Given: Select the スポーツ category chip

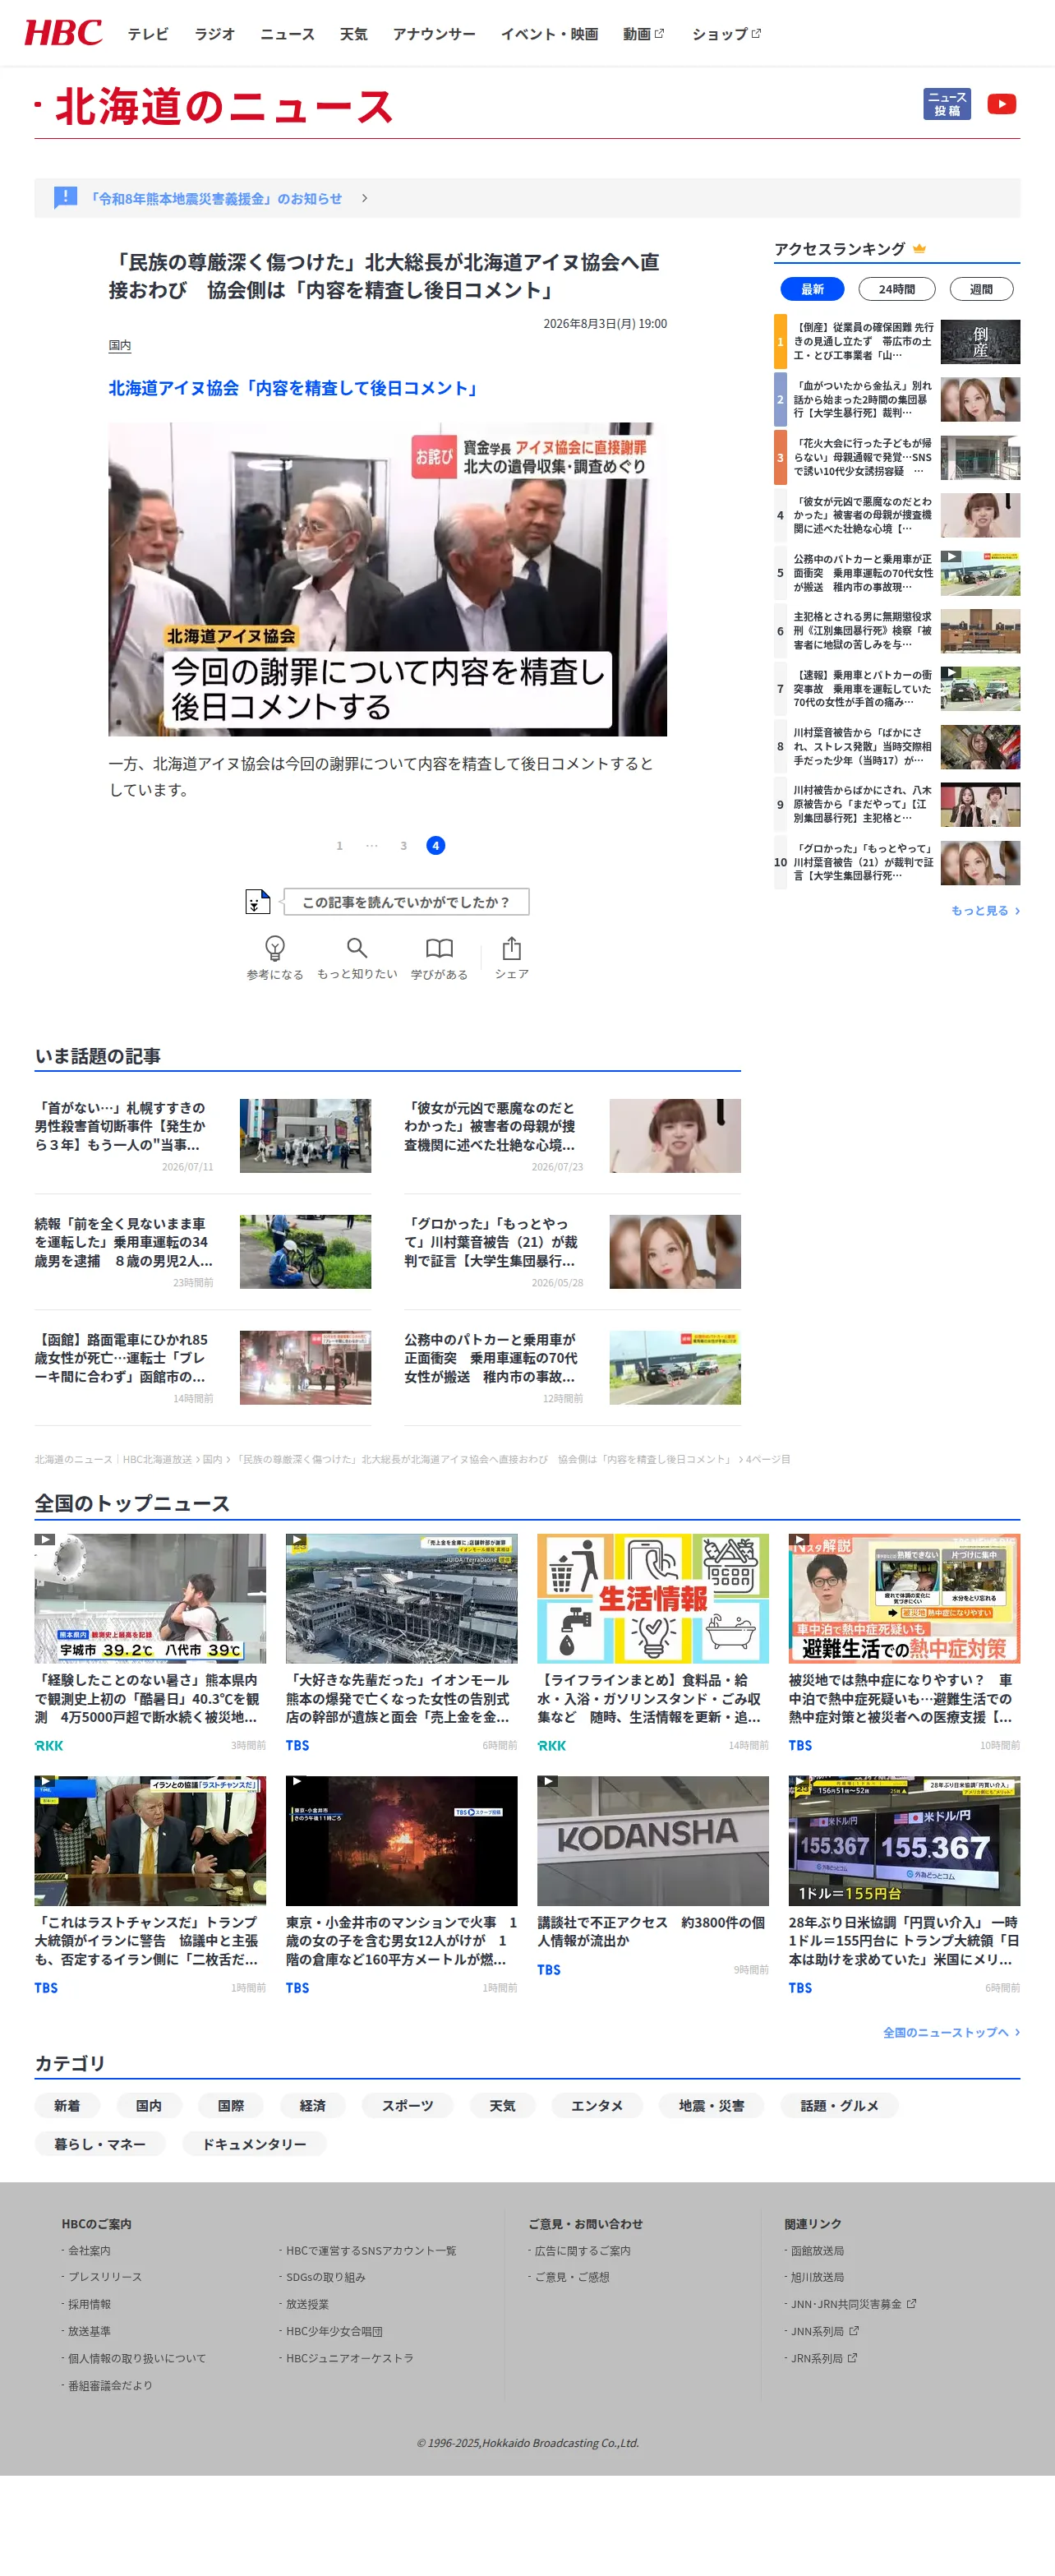Looking at the screenshot, I should point(407,2105).
